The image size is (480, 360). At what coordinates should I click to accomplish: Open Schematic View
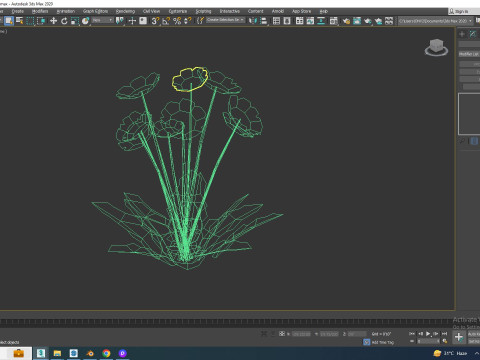coord(321,21)
